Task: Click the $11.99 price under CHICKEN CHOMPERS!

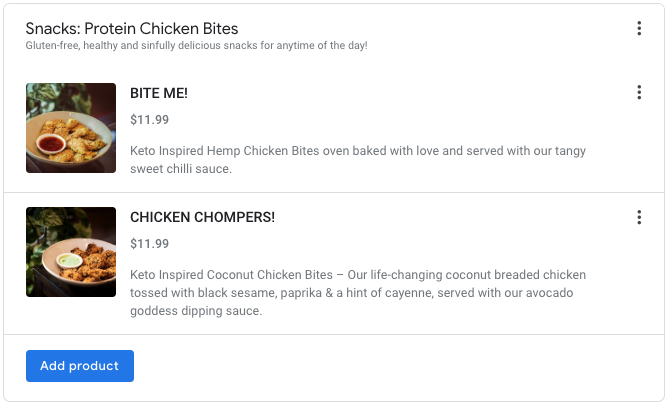Action: (x=149, y=244)
